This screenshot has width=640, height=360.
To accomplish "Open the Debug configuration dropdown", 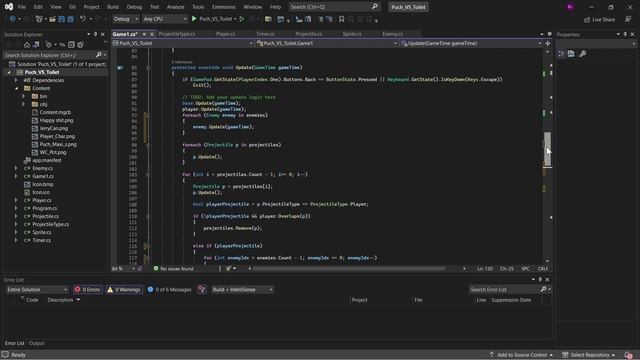I will (x=125, y=19).
